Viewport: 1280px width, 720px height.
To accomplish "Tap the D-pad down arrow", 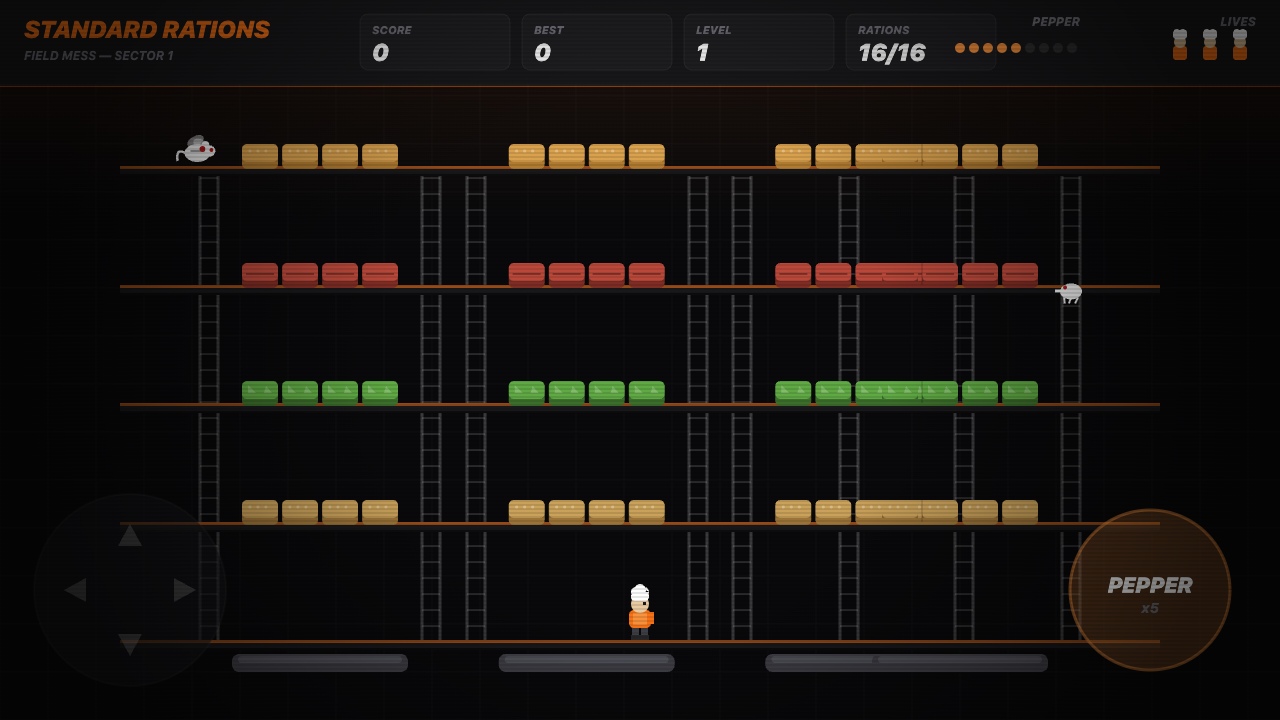I will [x=130, y=645].
